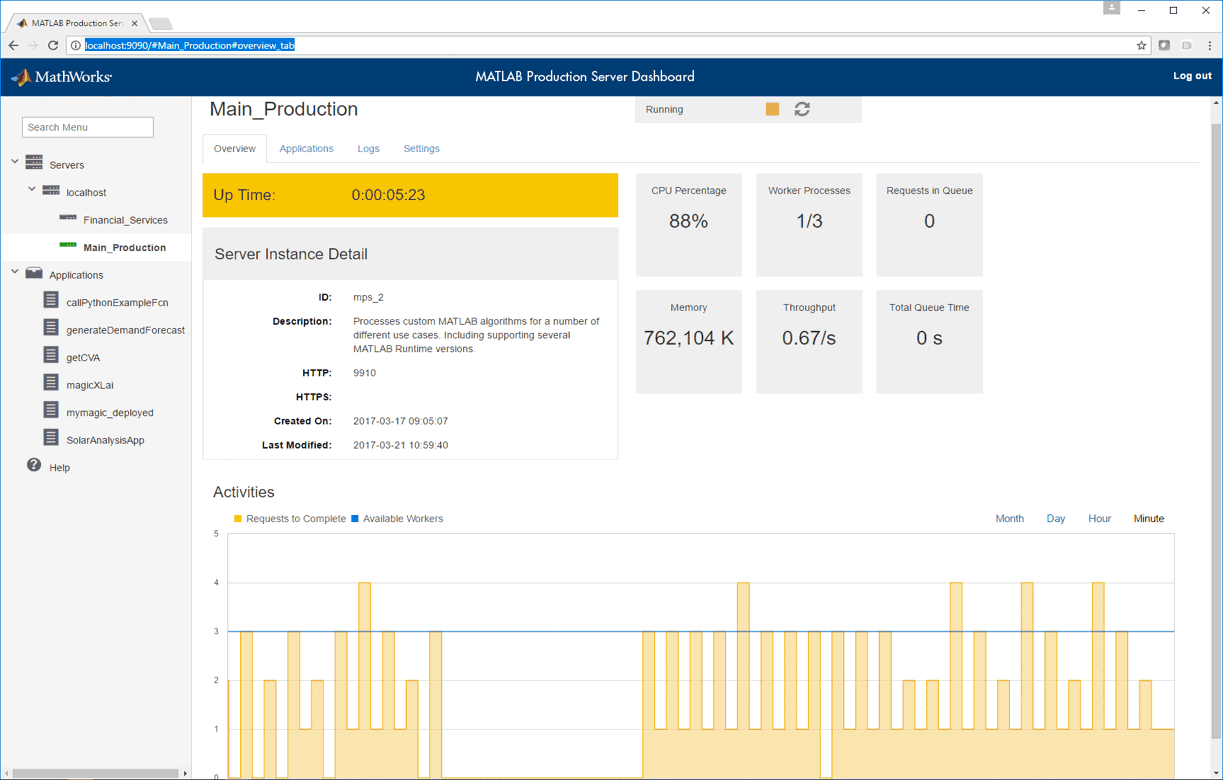Click the Servers rack icon in sidebar
Image resolution: width=1223 pixels, height=780 pixels.
click(x=35, y=163)
